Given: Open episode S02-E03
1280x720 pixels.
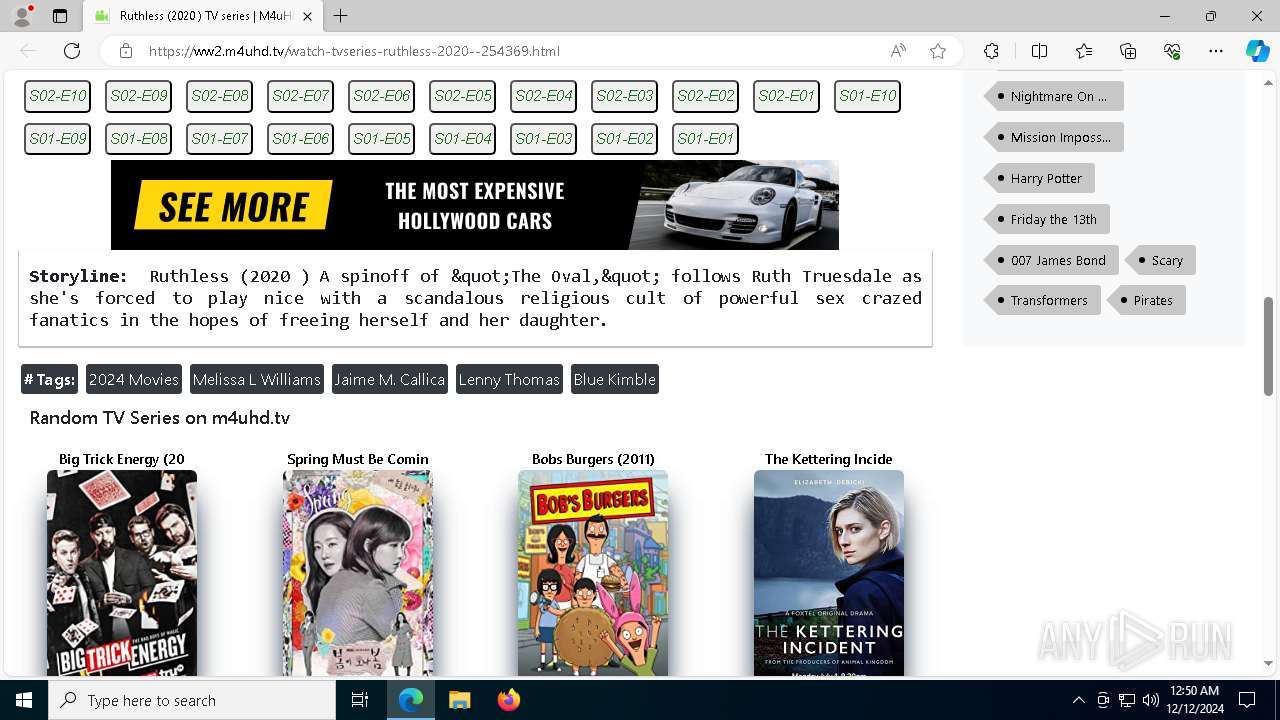Looking at the screenshot, I should click(624, 96).
